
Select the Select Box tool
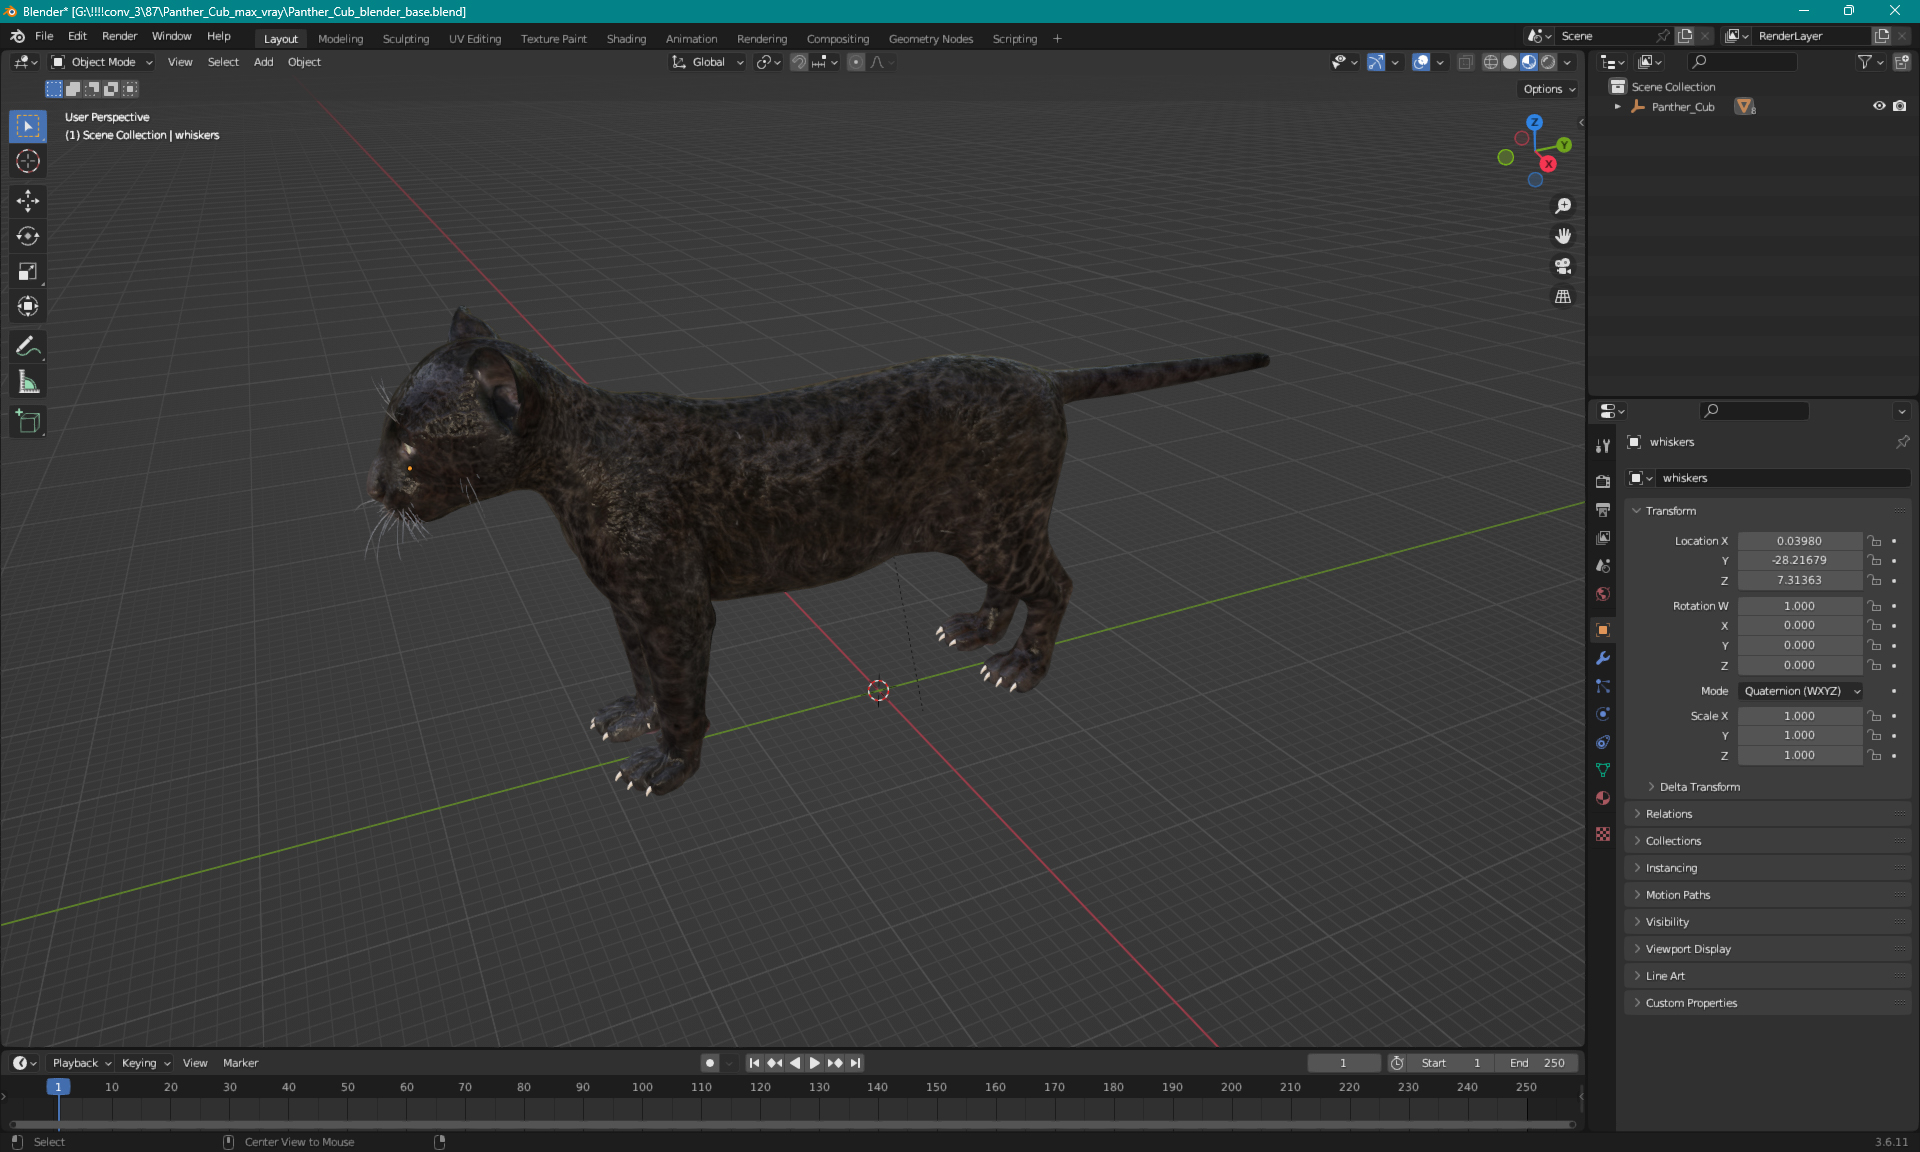click(28, 126)
